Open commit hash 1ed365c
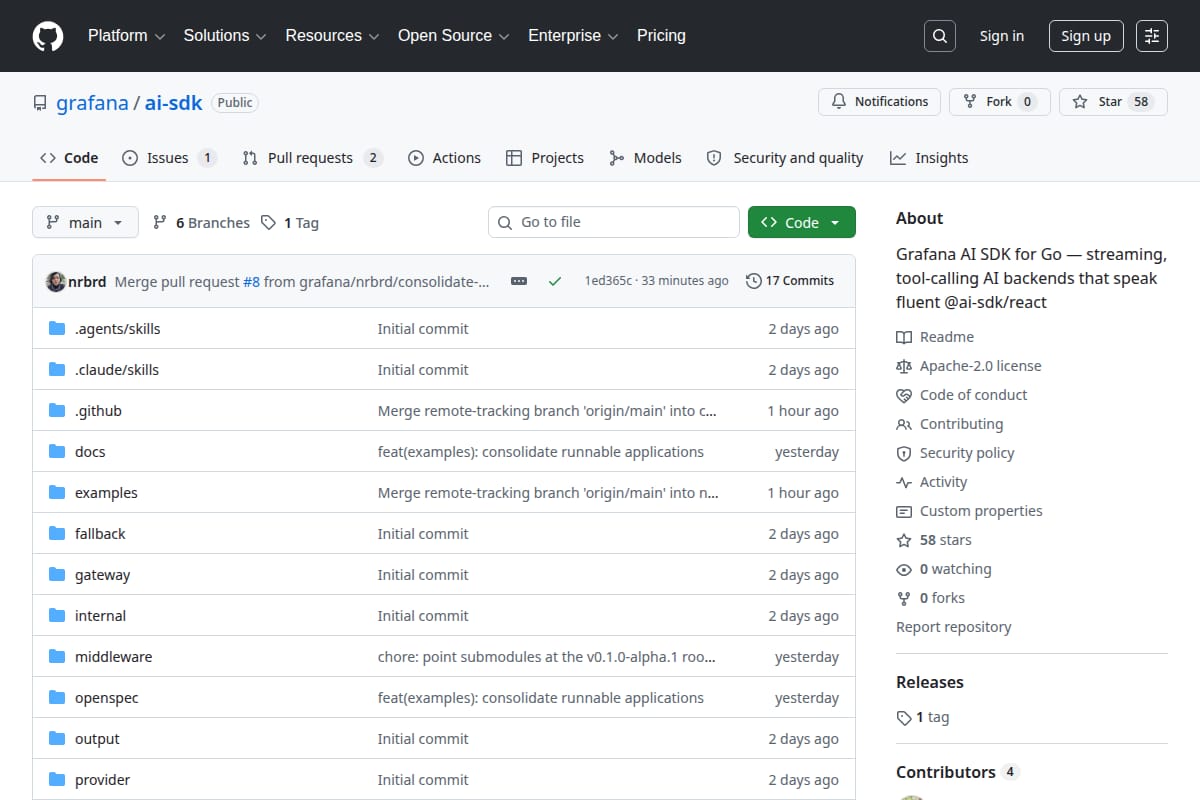Screen dimensions: 1200x800 tap(608, 281)
